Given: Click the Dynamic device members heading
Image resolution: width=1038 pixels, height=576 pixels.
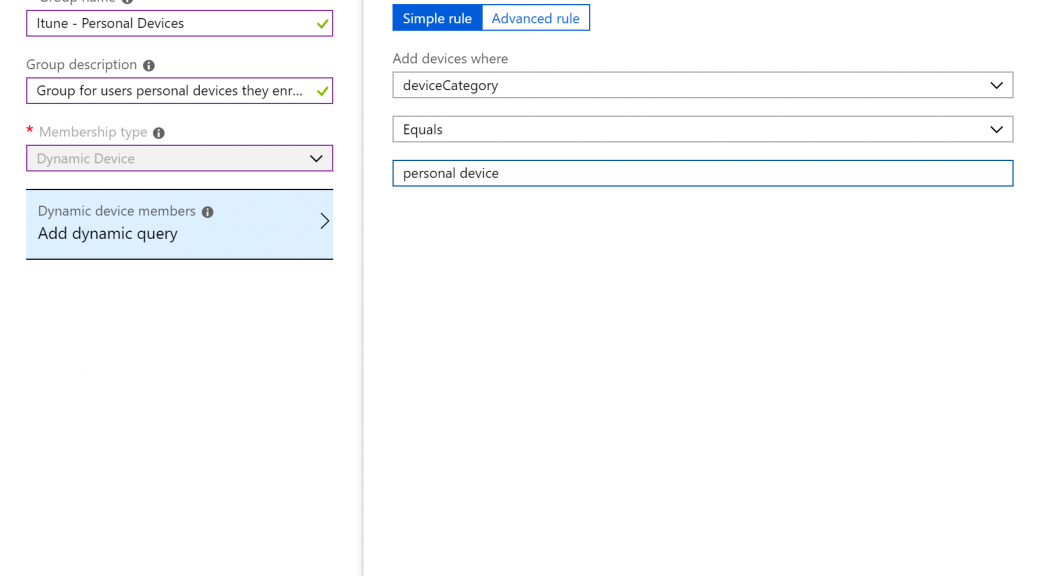Looking at the screenshot, I should [x=117, y=211].
